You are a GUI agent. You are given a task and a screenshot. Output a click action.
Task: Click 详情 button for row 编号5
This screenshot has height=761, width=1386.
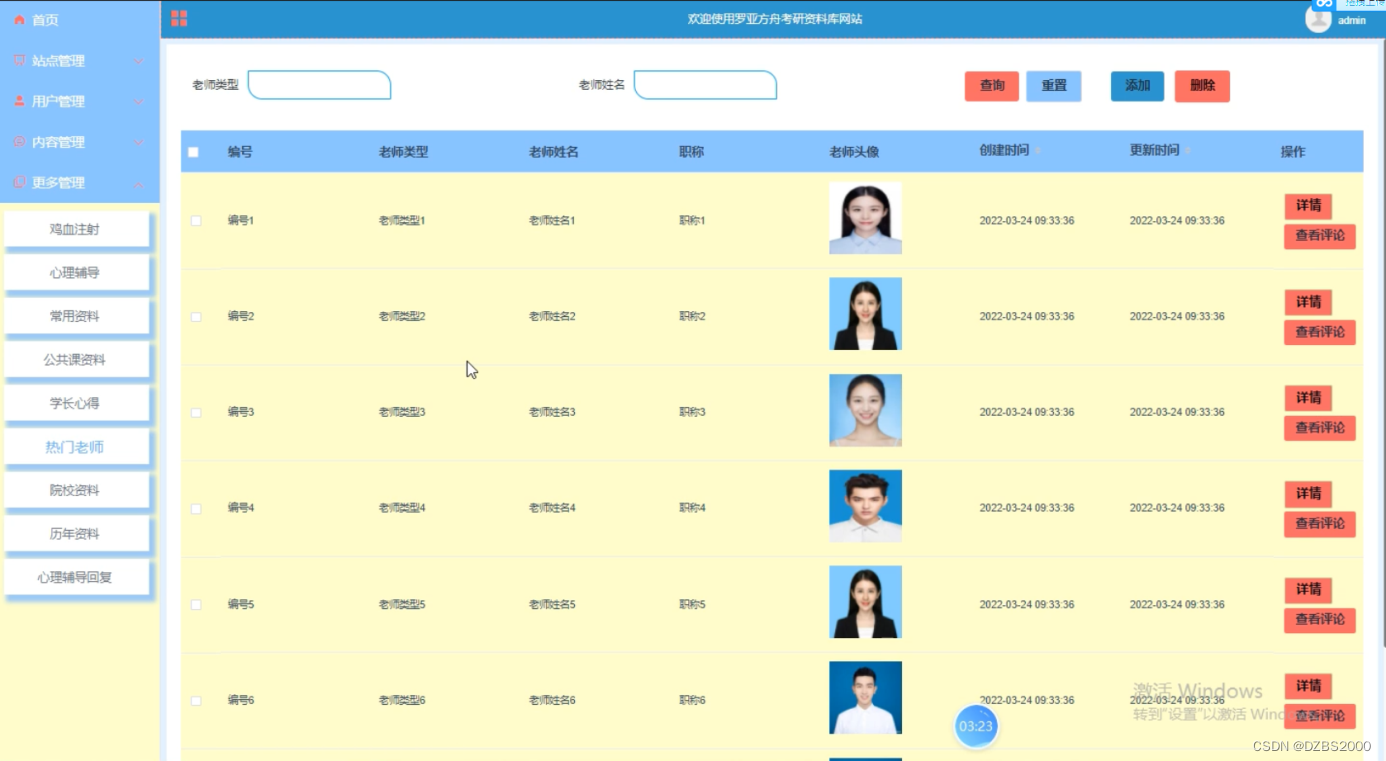click(1308, 590)
